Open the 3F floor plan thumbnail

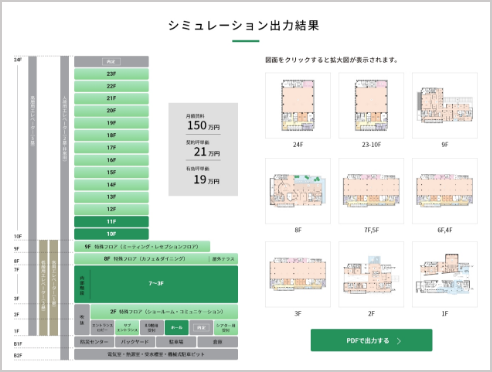pos(298,274)
